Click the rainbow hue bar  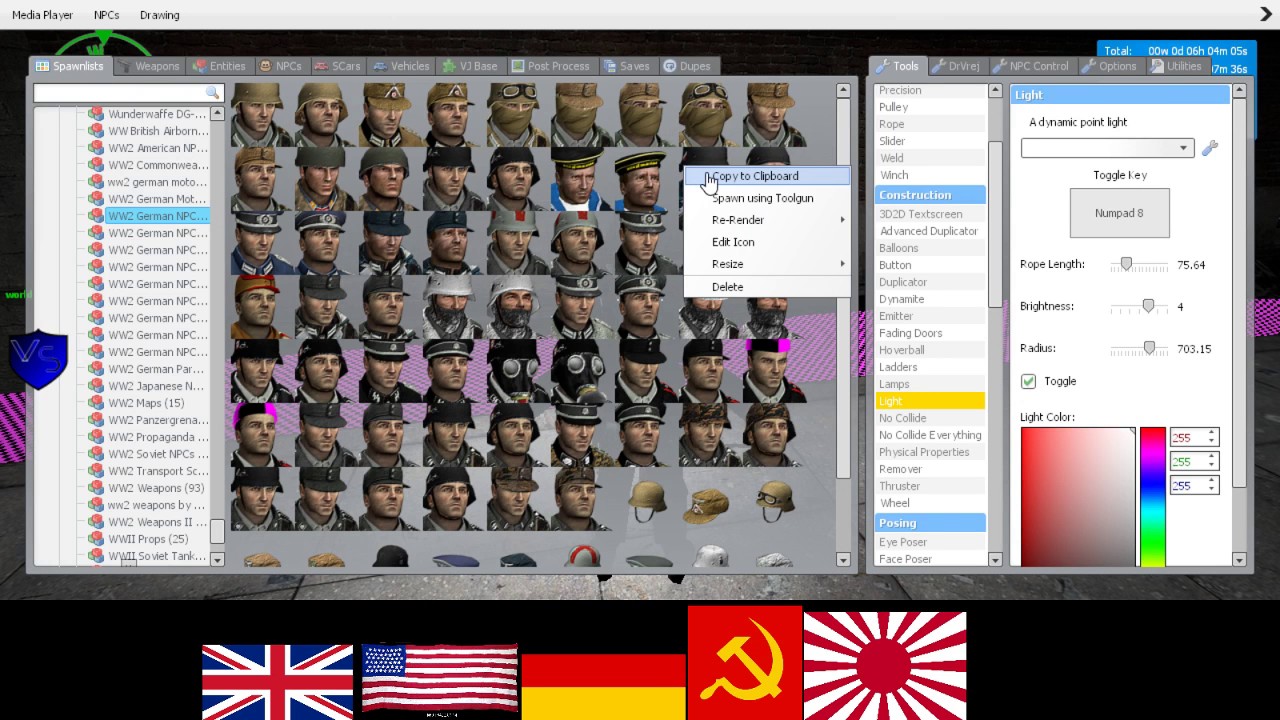point(1152,497)
